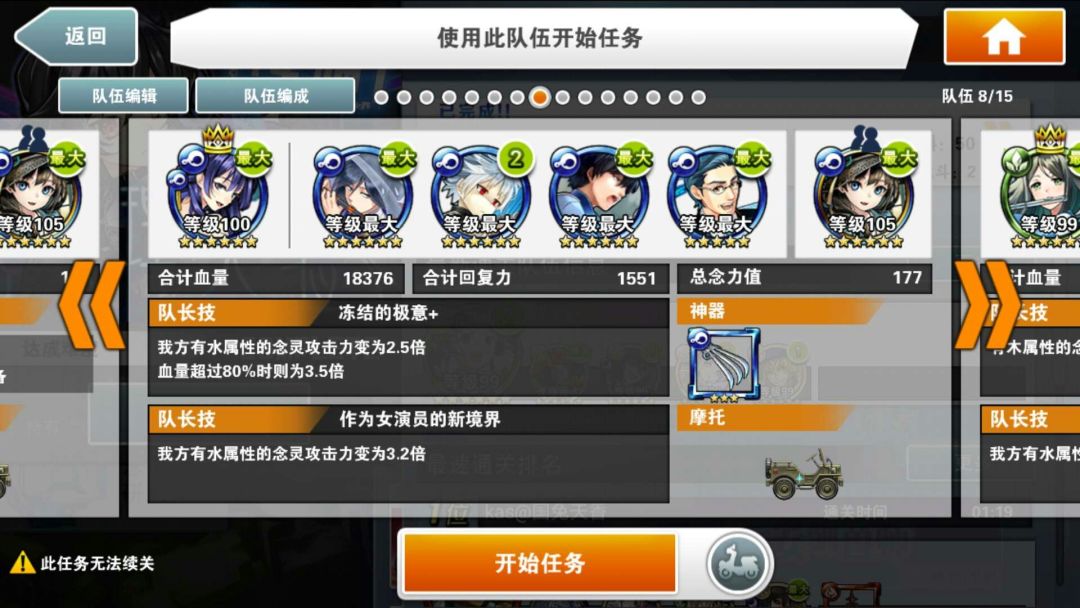Select the last team page dot

698,98
